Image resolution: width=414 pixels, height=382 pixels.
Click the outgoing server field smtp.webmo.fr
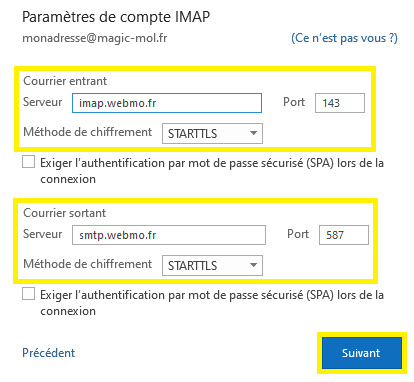tap(169, 235)
